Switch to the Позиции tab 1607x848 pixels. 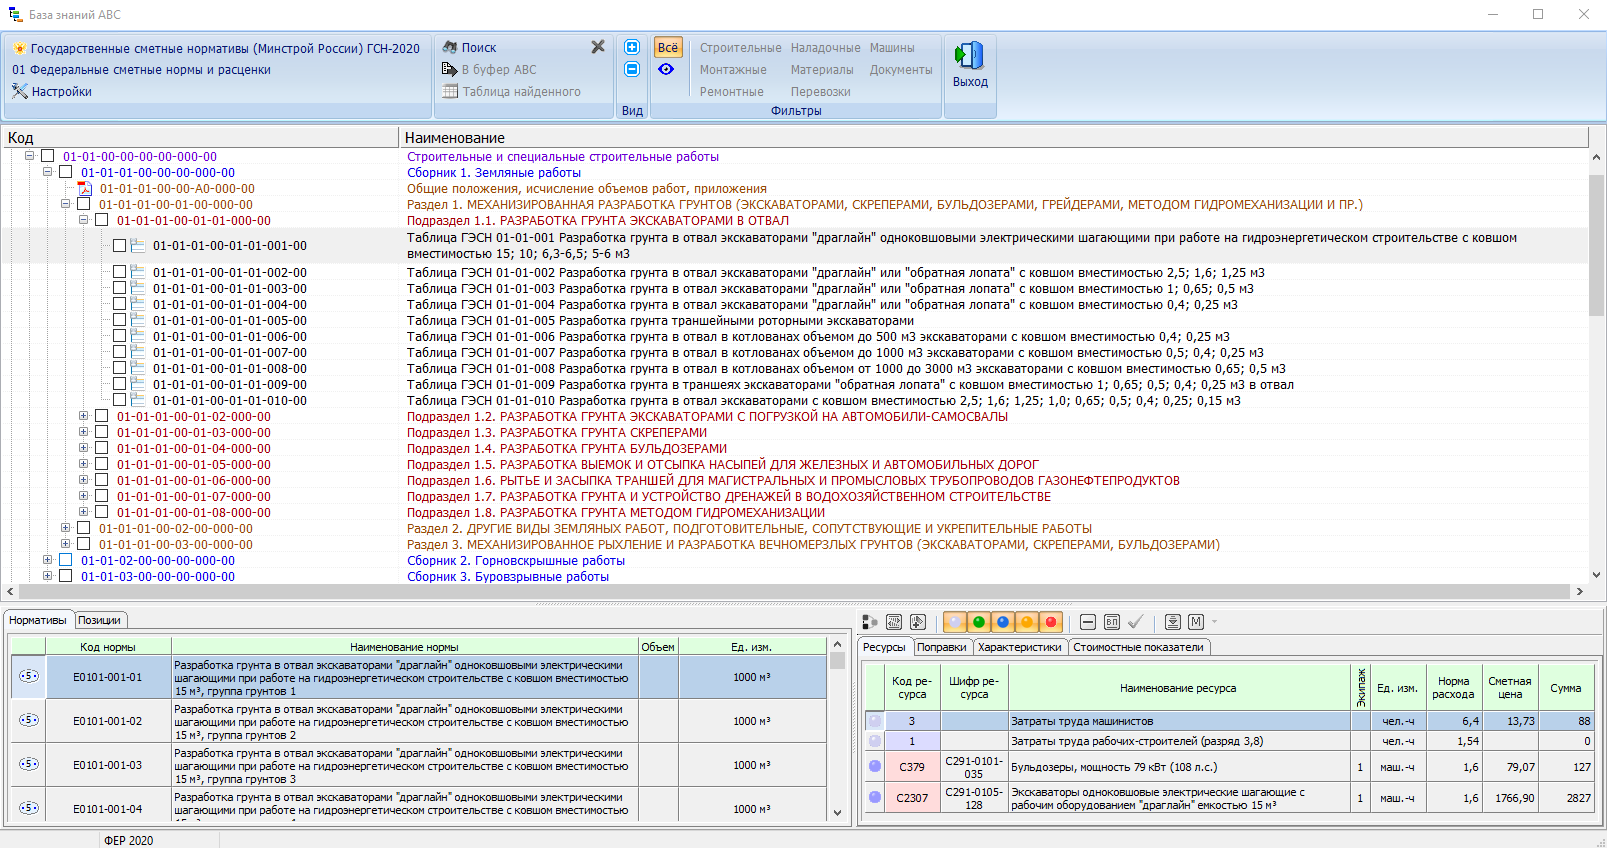[99, 620]
